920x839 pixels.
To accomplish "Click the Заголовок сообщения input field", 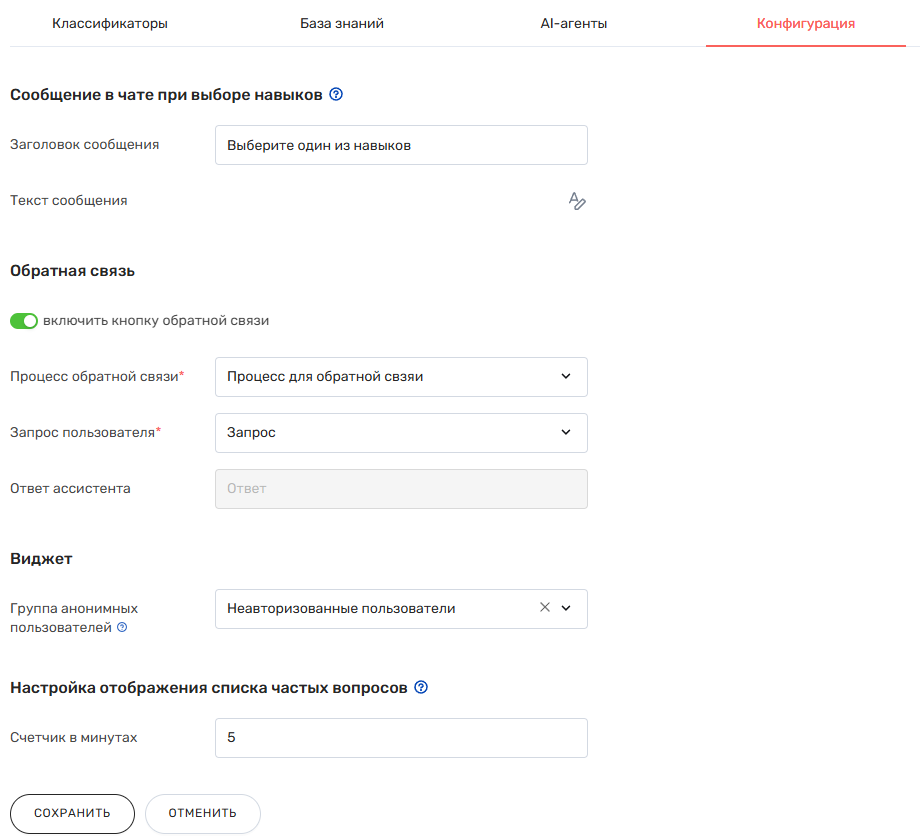I will pos(401,145).
